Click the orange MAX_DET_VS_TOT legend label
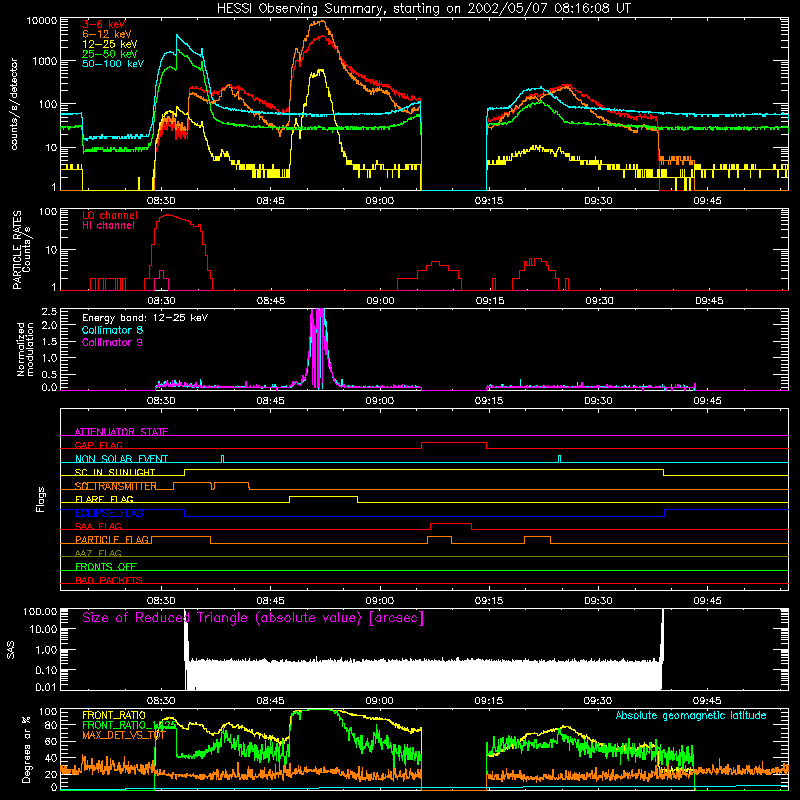The image size is (800, 800). point(124,735)
